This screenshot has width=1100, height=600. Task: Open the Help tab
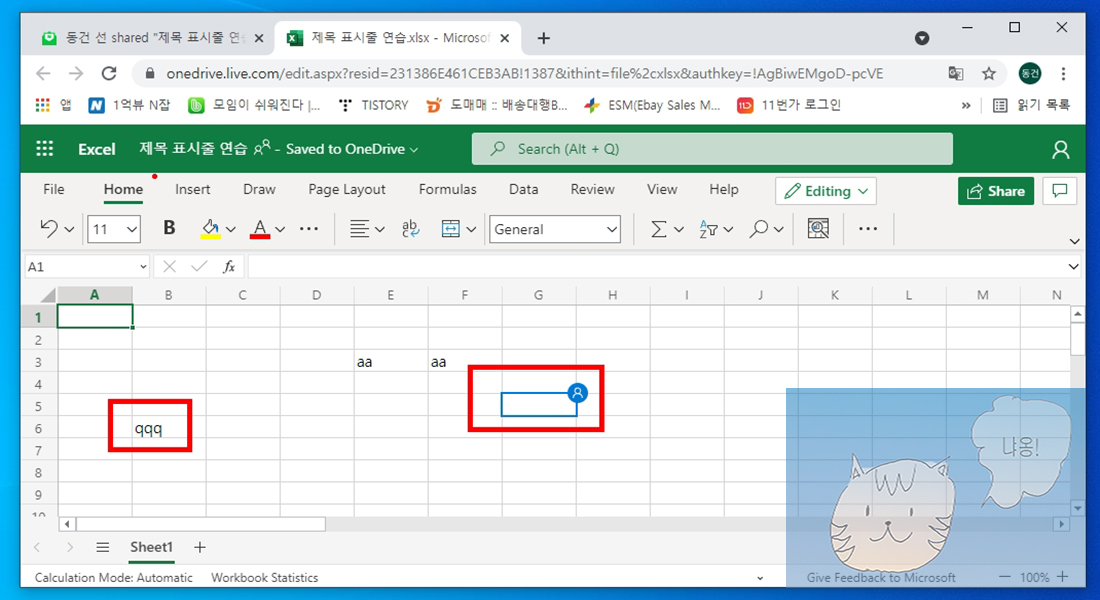click(x=723, y=189)
